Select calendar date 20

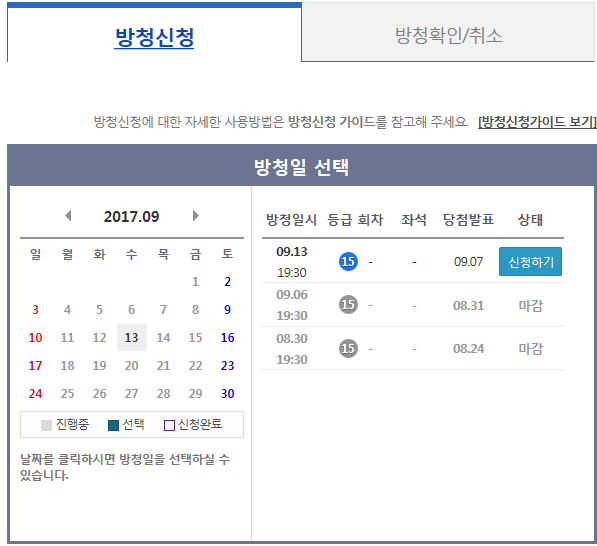pos(131,366)
